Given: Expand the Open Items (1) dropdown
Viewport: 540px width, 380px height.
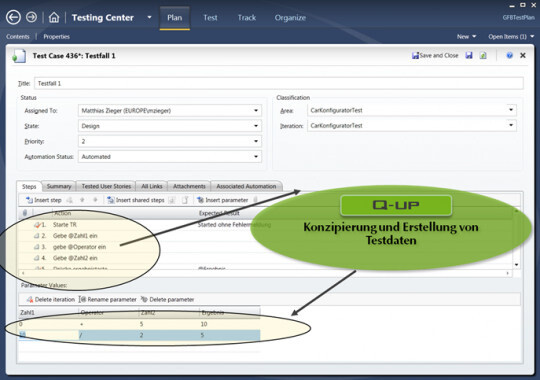Looking at the screenshot, I should (x=532, y=36).
